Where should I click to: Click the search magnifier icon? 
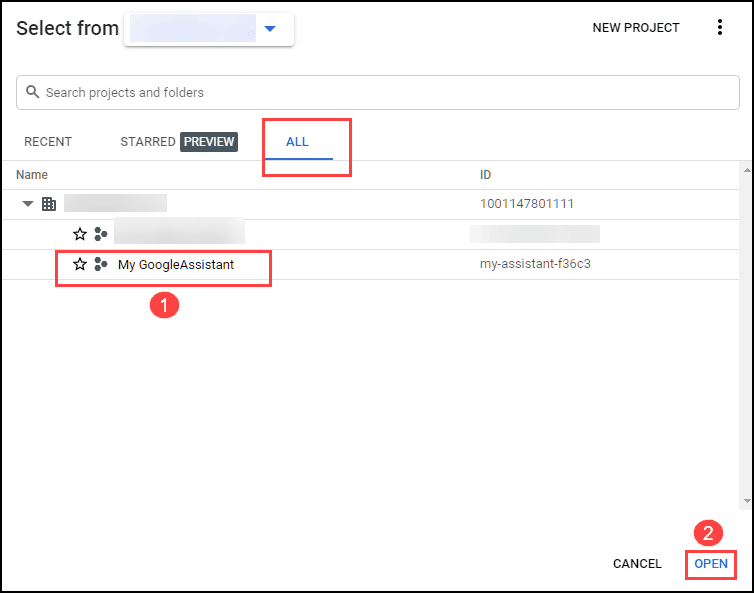click(32, 92)
